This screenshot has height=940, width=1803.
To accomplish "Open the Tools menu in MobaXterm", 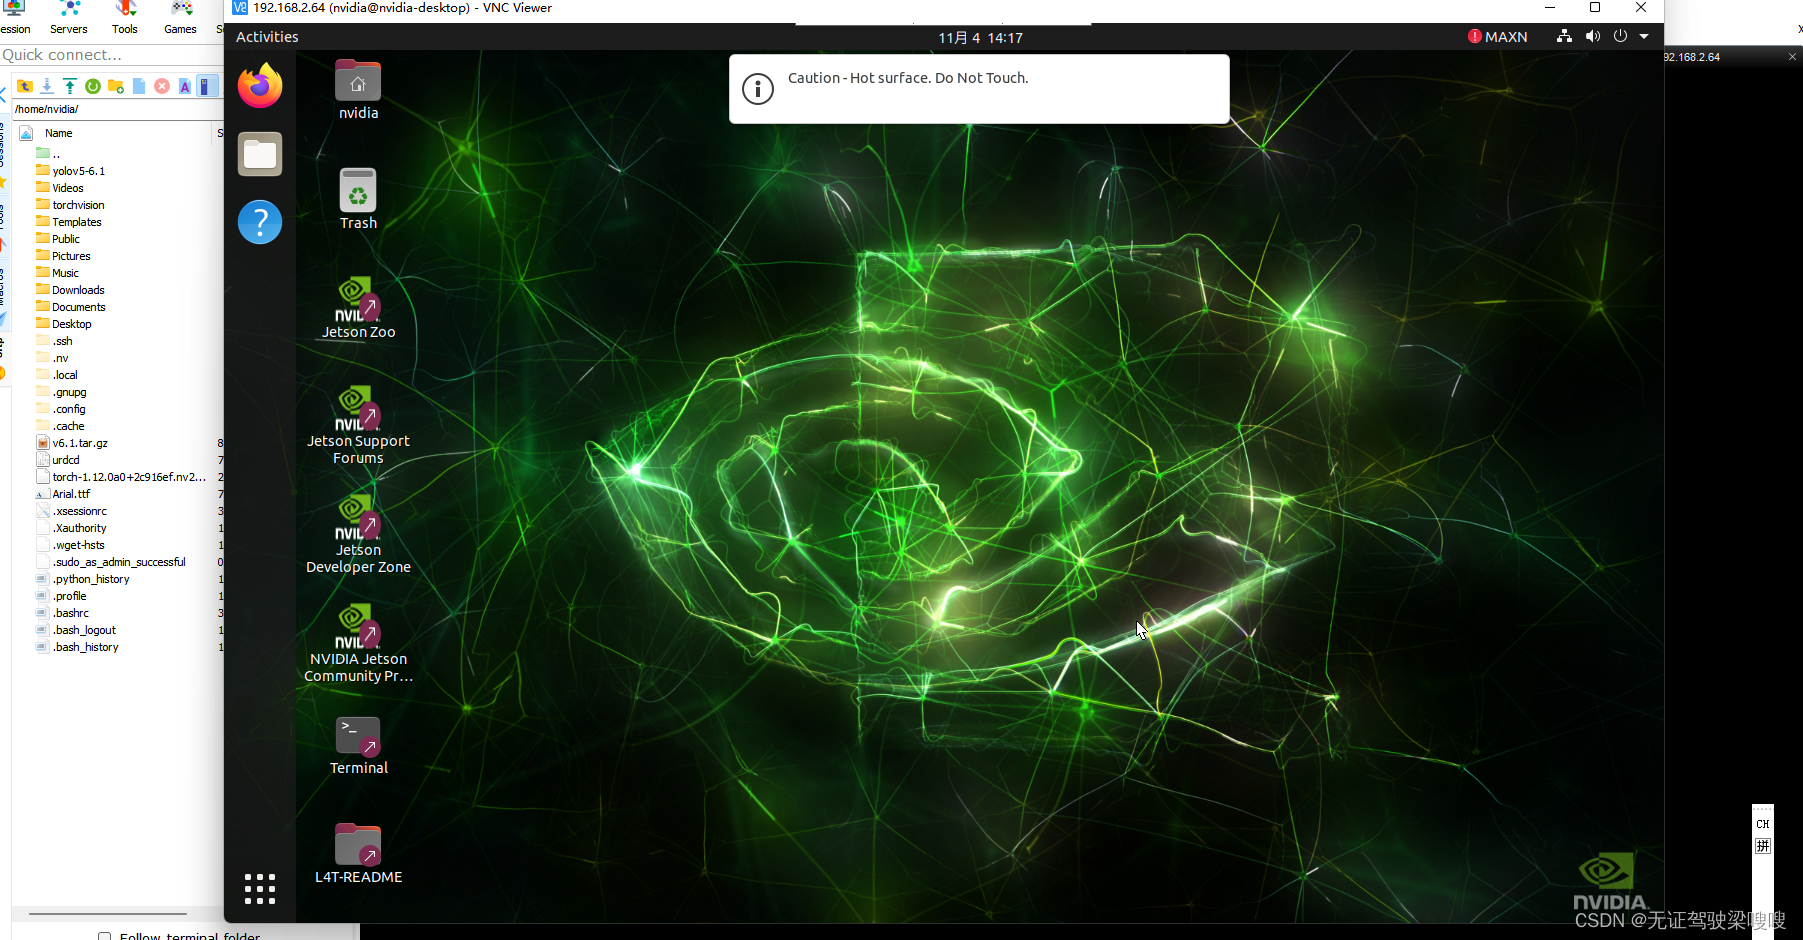I will click(x=124, y=29).
